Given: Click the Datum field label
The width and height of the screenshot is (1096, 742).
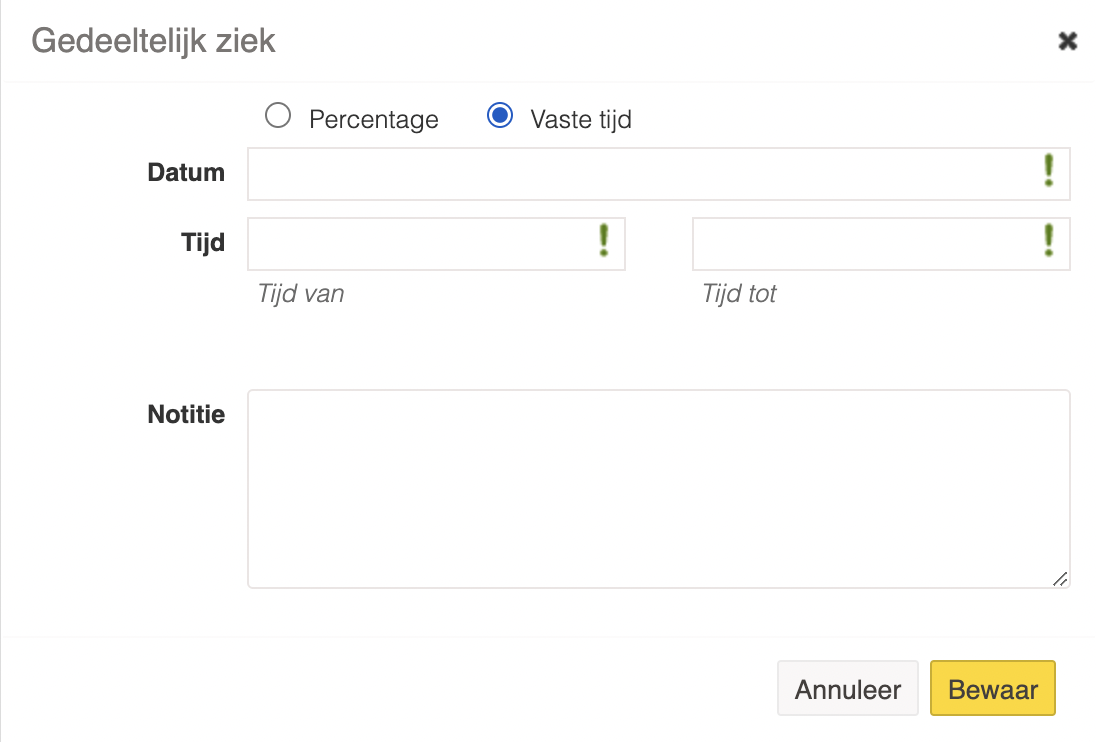Looking at the screenshot, I should [x=186, y=173].
